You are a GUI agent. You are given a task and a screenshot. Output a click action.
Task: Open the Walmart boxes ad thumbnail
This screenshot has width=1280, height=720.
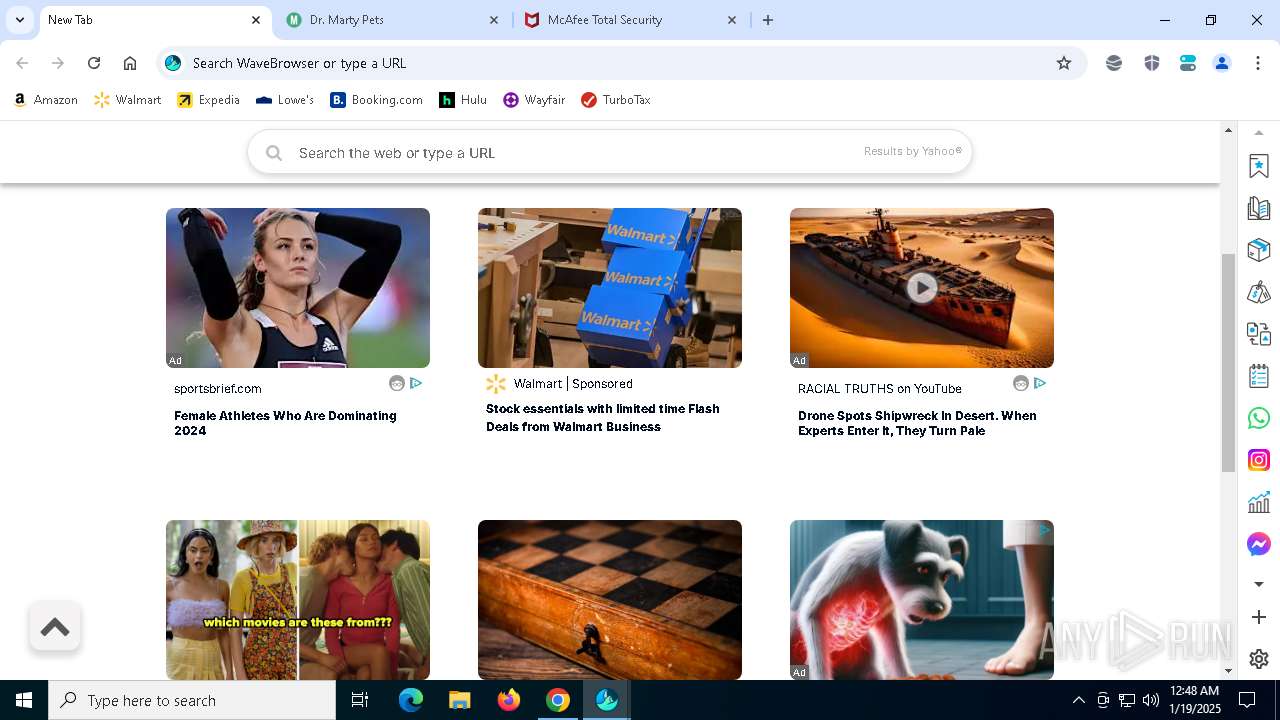tap(610, 288)
